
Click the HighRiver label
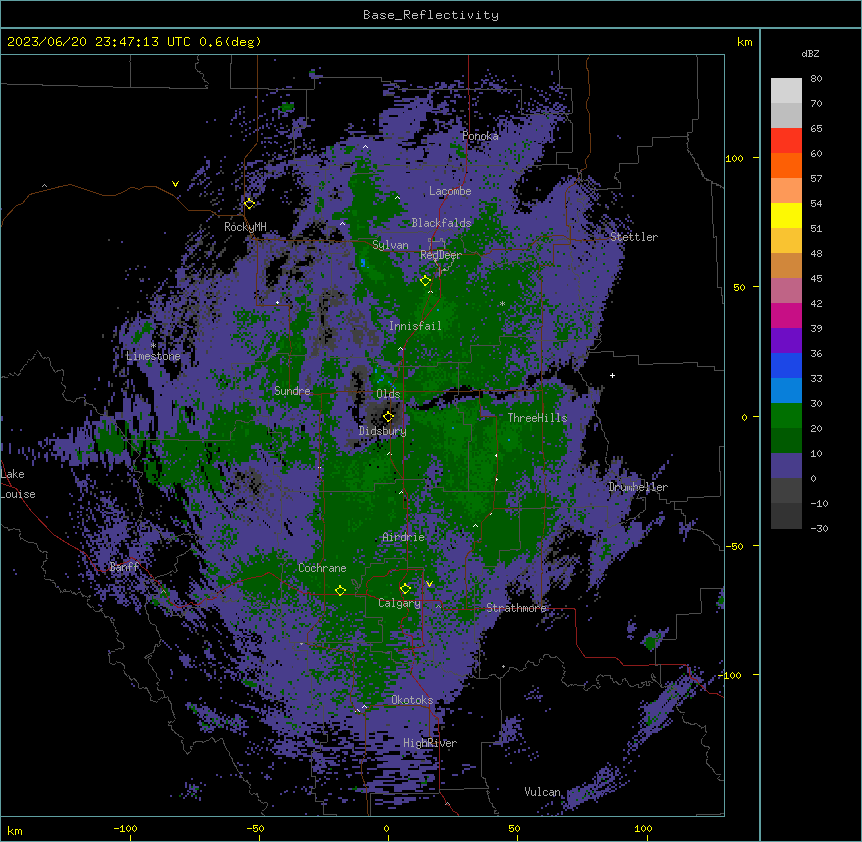coord(430,743)
